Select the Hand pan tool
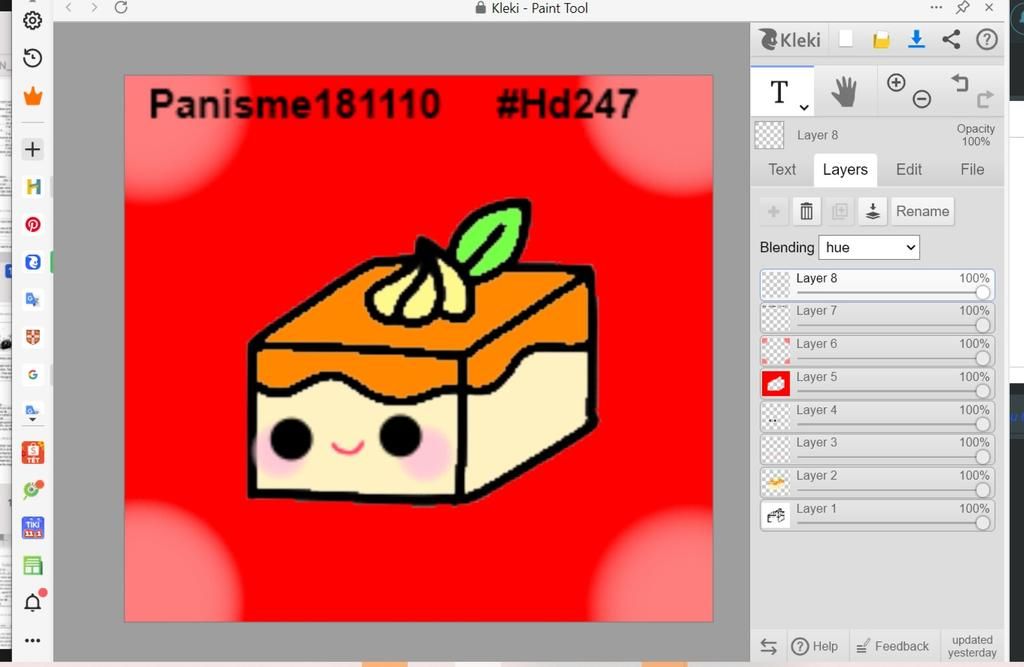The image size is (1024, 667). [x=844, y=91]
